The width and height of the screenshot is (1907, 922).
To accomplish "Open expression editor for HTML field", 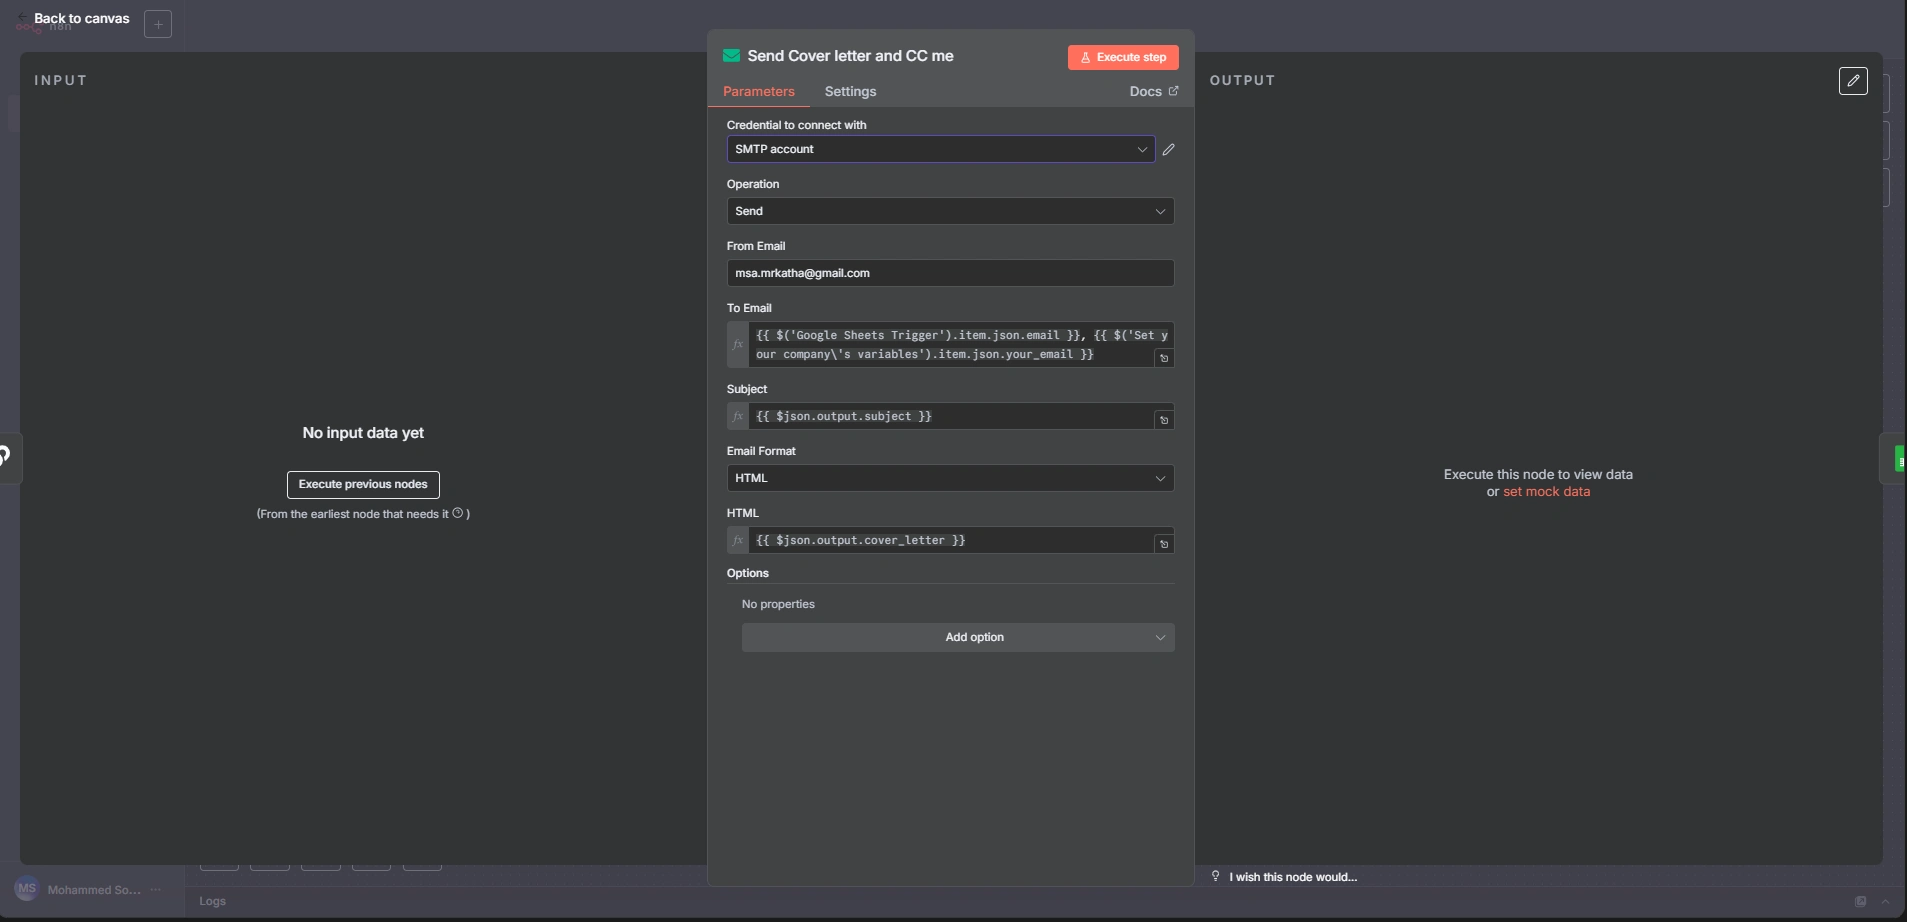I will 1164,544.
